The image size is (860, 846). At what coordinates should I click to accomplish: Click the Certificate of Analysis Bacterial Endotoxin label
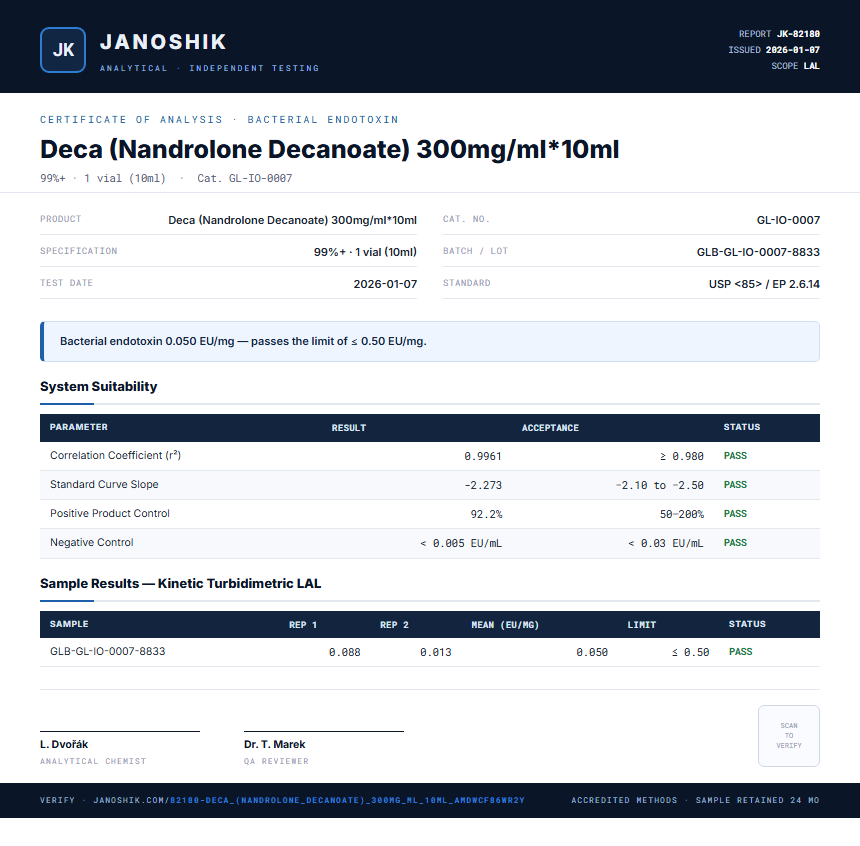click(x=219, y=120)
